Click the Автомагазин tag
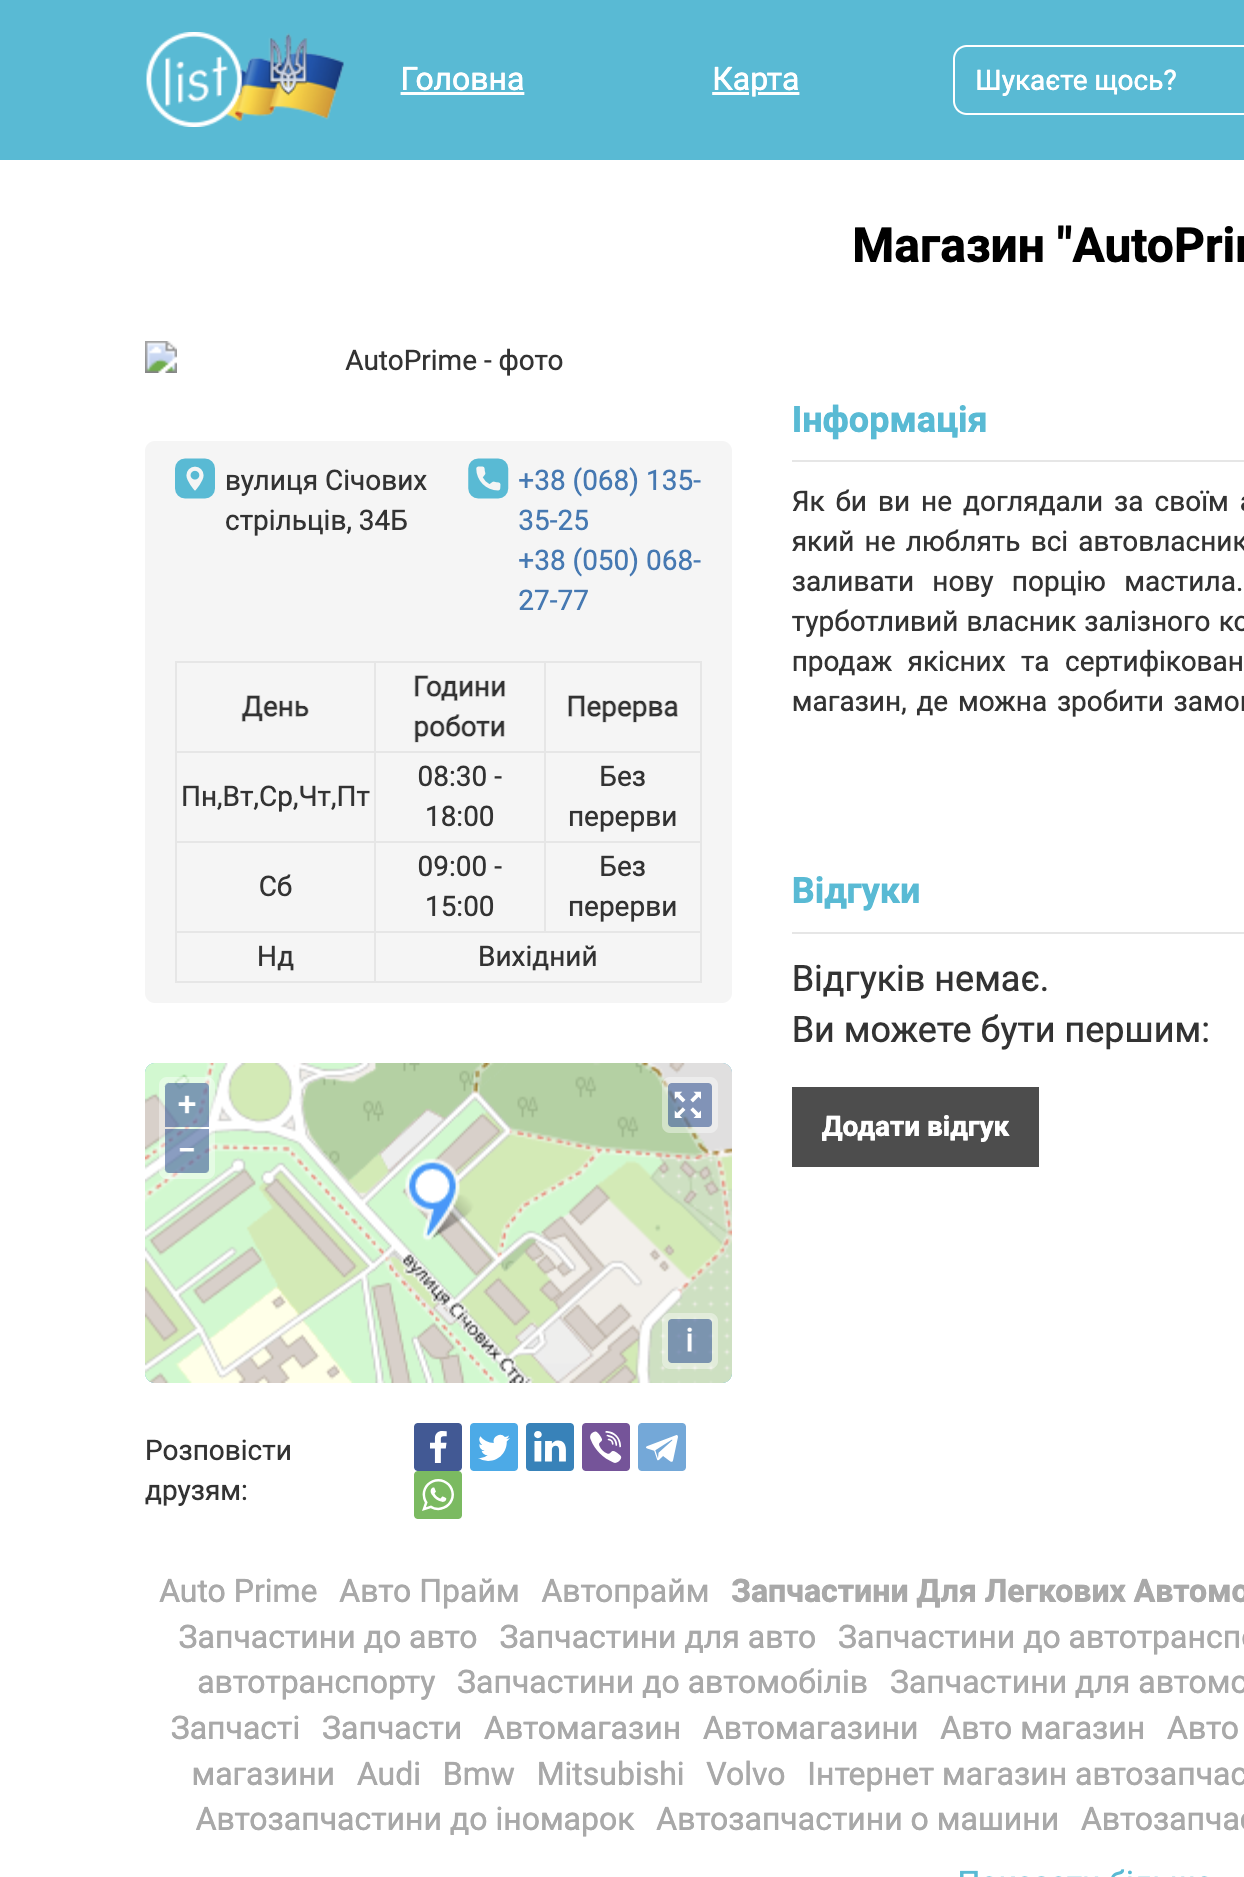This screenshot has height=1877, width=1244. click(583, 1728)
